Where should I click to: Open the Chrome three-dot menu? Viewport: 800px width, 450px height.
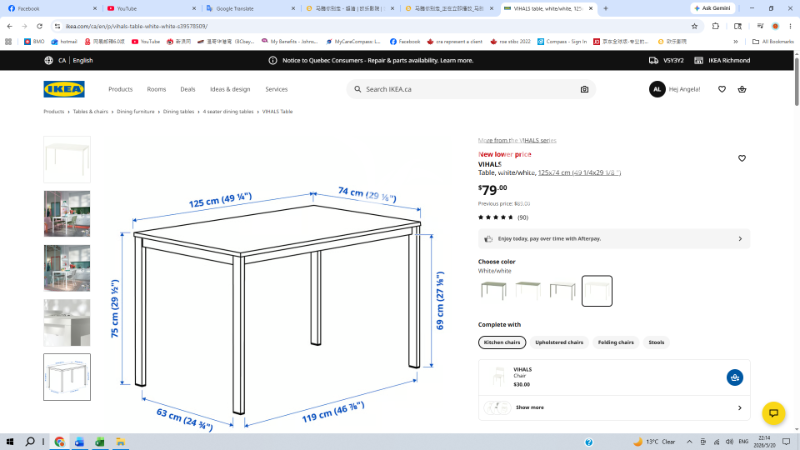tap(790, 26)
